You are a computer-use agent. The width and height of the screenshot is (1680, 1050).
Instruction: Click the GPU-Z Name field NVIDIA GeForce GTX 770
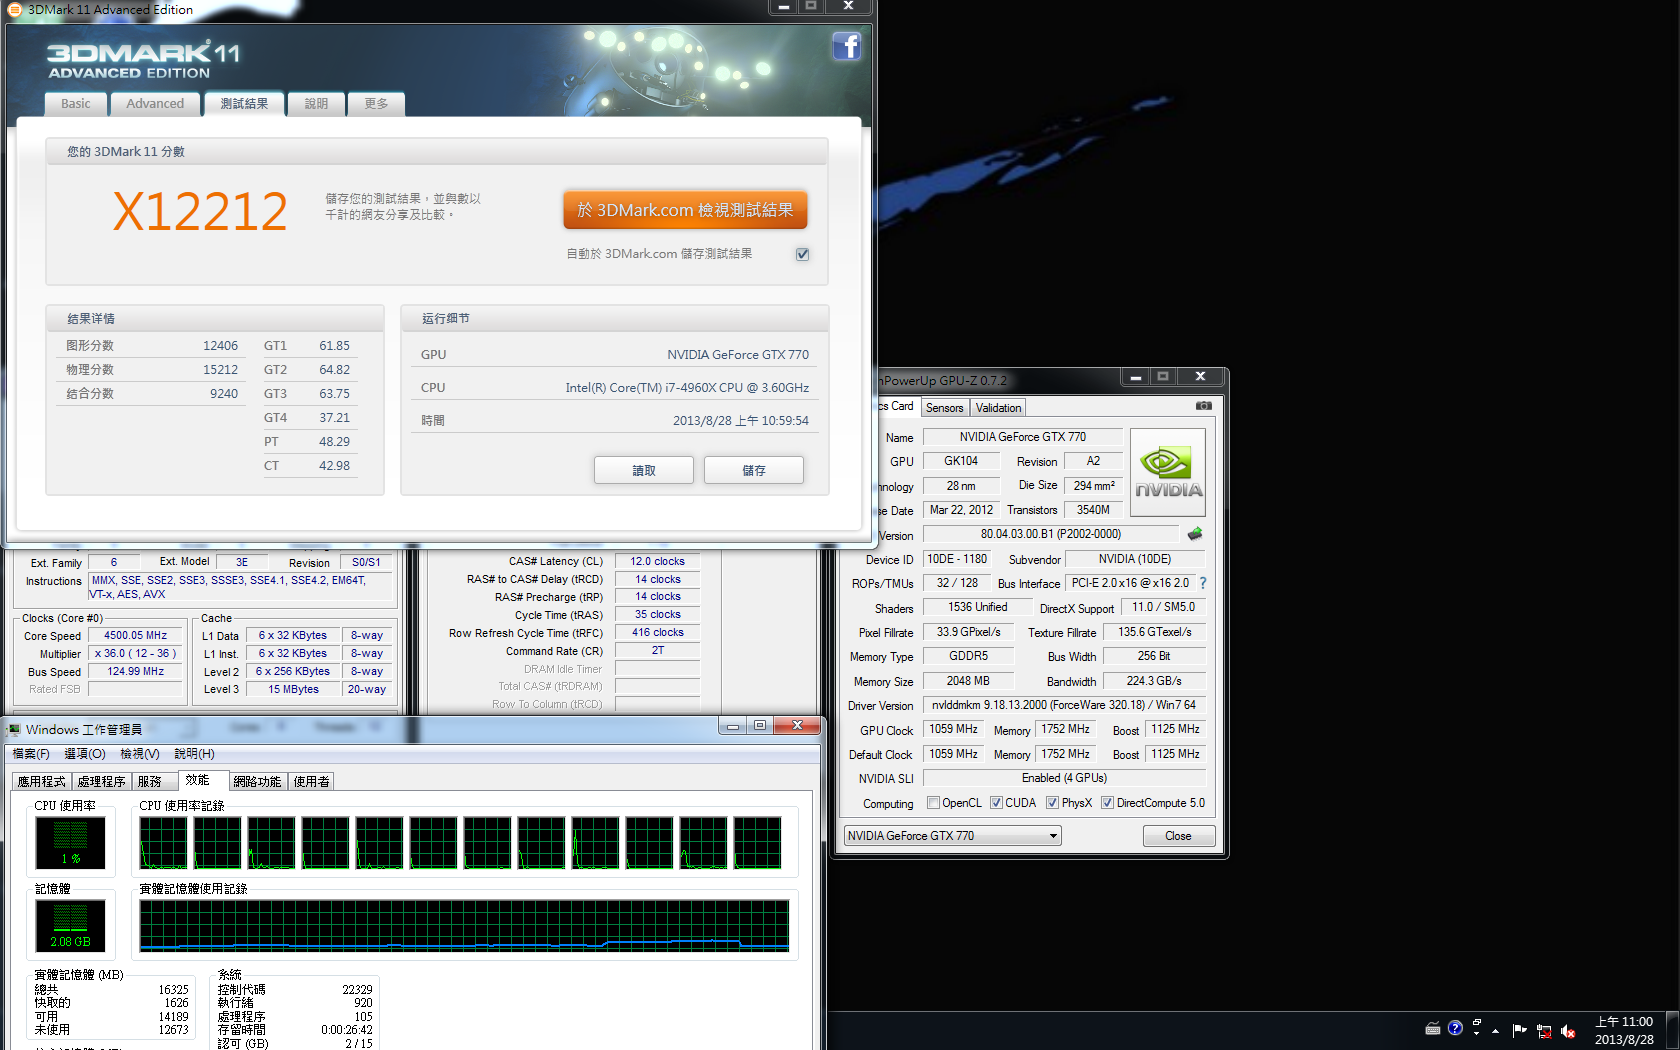pyautogui.click(x=1022, y=437)
